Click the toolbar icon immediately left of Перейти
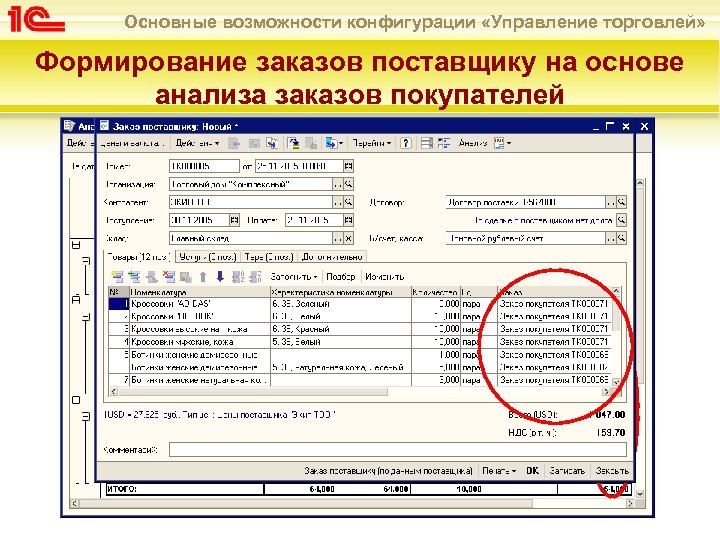Viewport: 720px width, 540px height. click(x=334, y=143)
